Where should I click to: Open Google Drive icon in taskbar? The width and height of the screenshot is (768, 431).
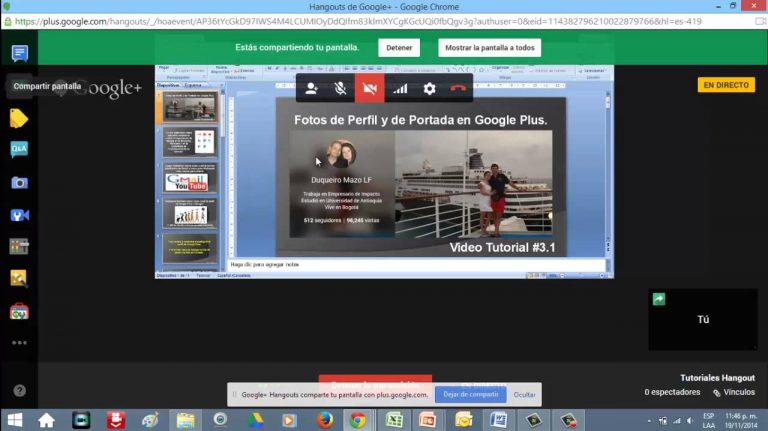click(x=255, y=420)
